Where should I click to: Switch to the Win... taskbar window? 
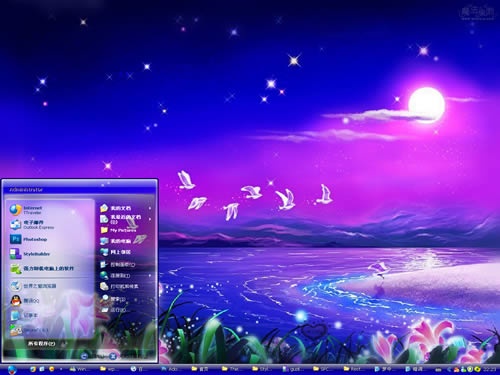coord(80,369)
